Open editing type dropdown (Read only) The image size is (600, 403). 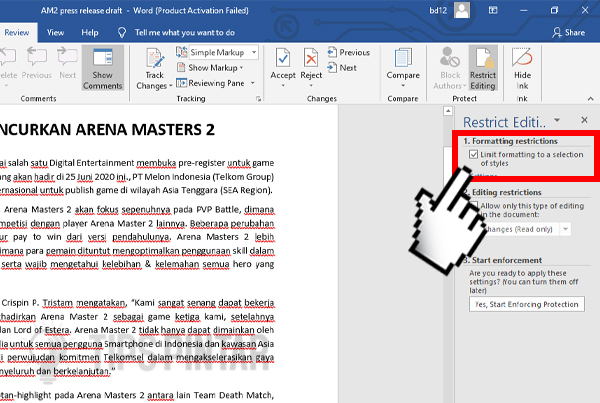[x=565, y=229]
